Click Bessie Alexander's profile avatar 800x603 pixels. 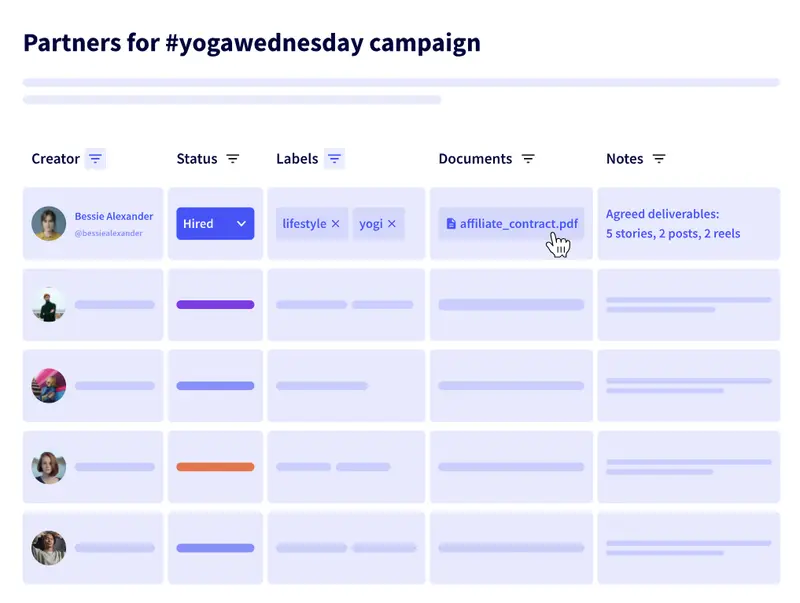(x=49, y=224)
